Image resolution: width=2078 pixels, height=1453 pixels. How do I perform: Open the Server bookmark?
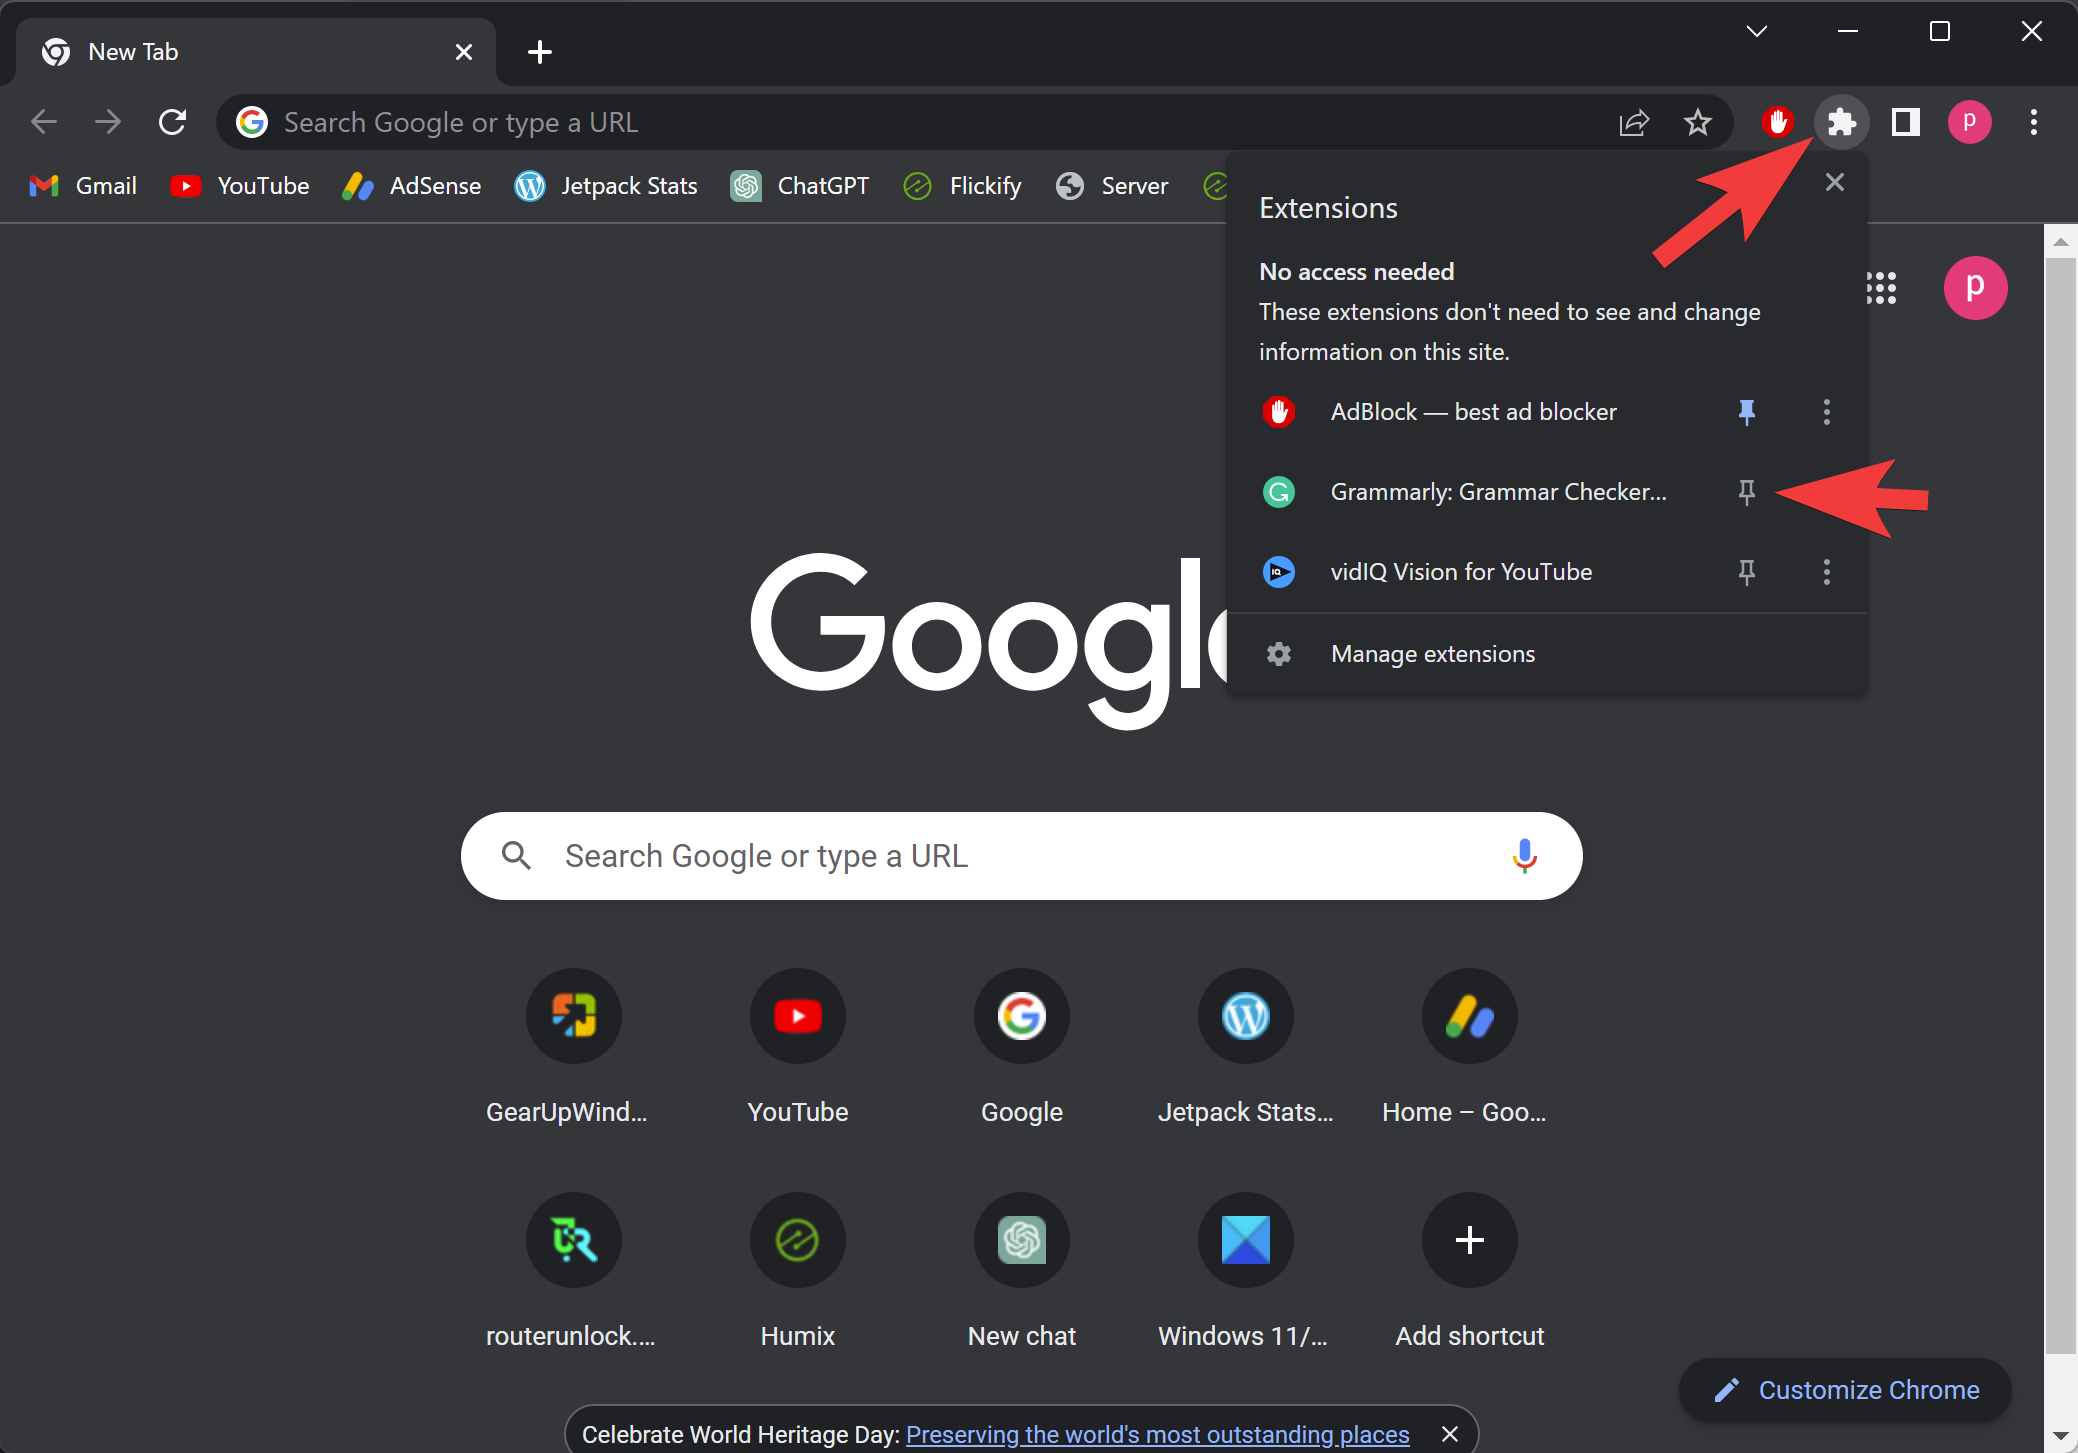pyautogui.click(x=1112, y=186)
